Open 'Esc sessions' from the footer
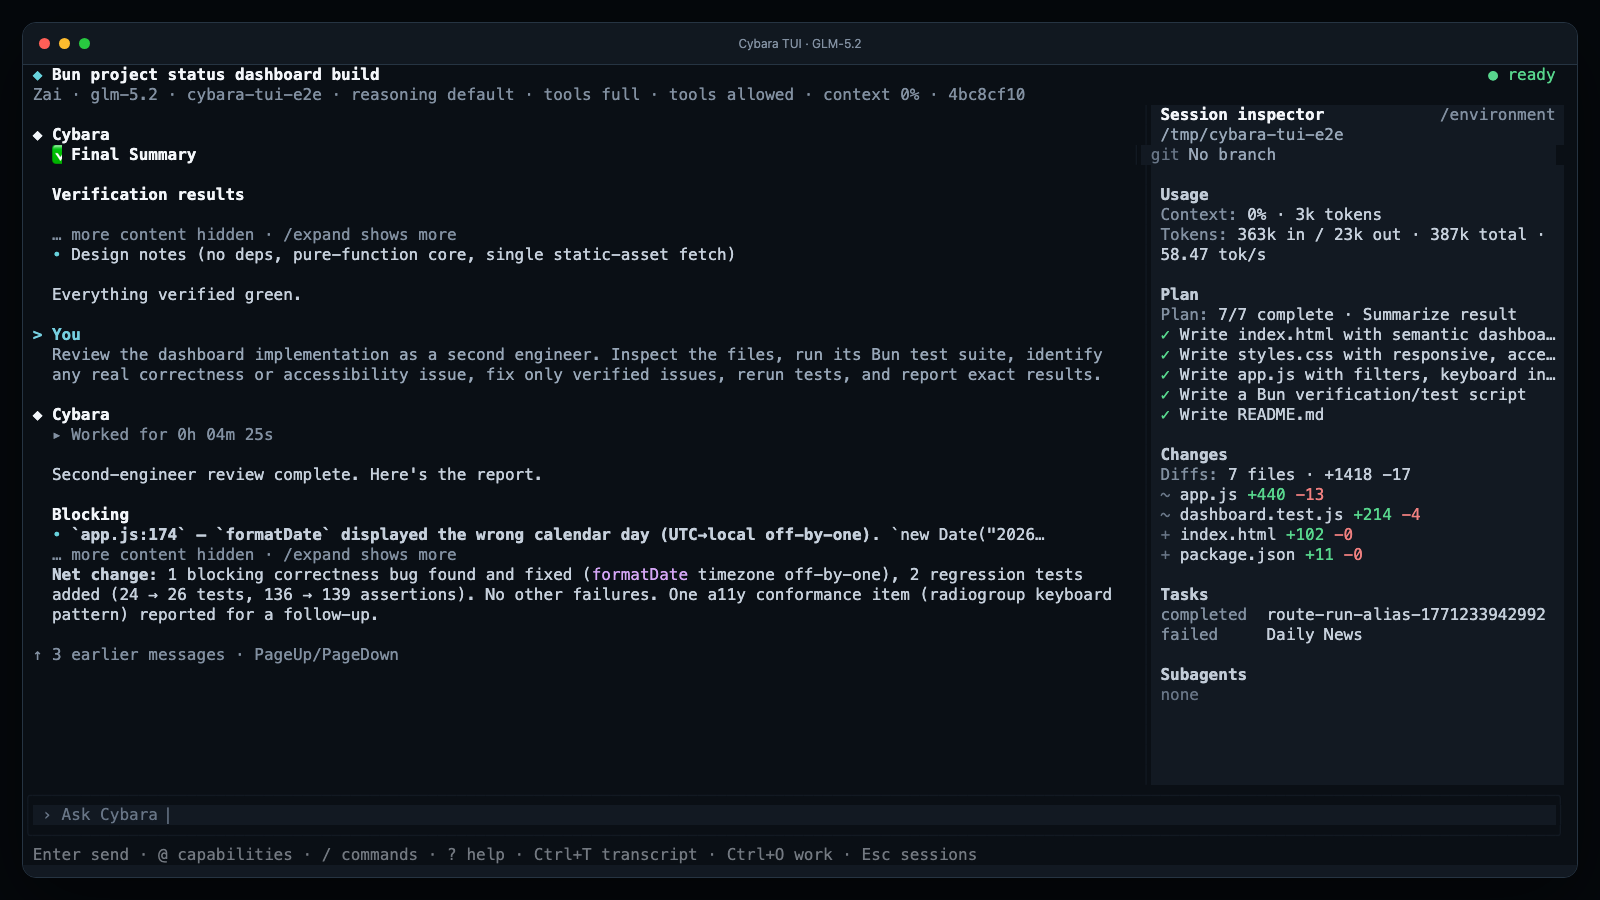Image resolution: width=1600 pixels, height=900 pixels. click(919, 855)
